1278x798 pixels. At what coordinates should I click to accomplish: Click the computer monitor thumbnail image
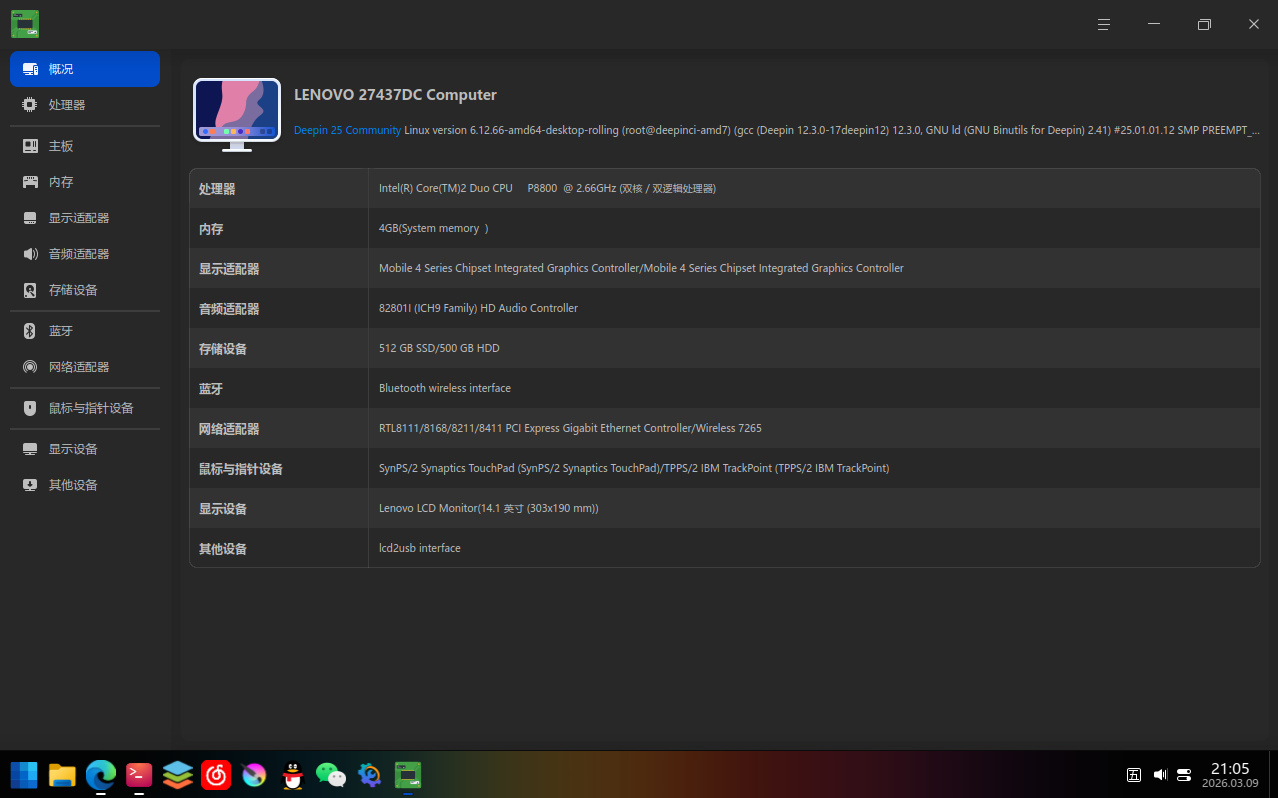click(x=236, y=114)
